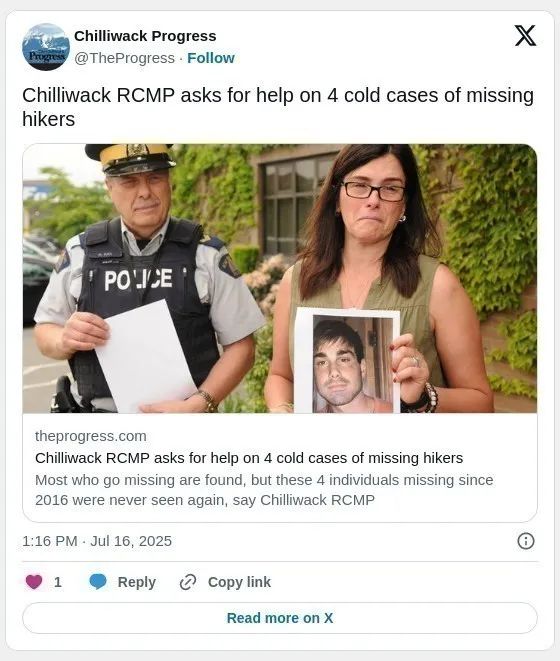Open the Chilliwack Progress profile avatar
The width and height of the screenshot is (560, 661).
[46, 46]
